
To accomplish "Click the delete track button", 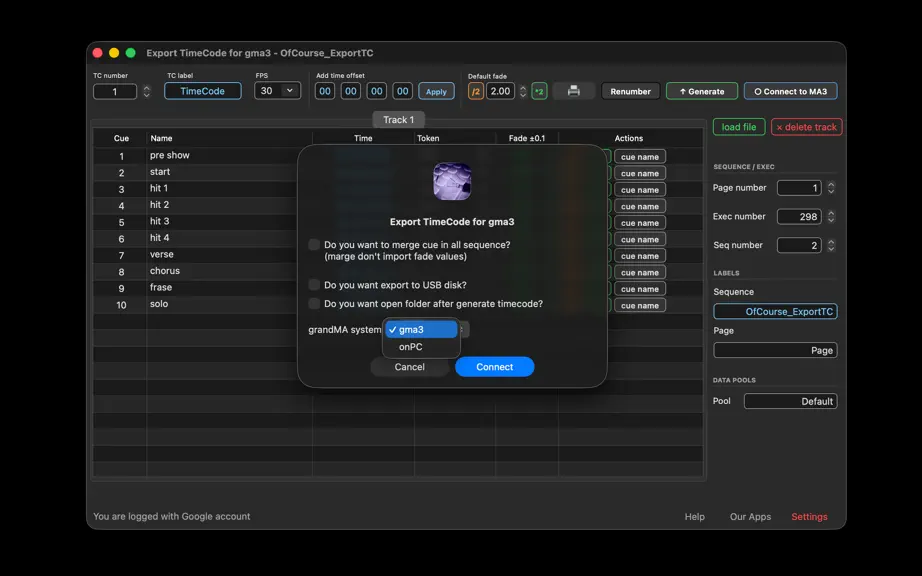I will click(x=806, y=127).
